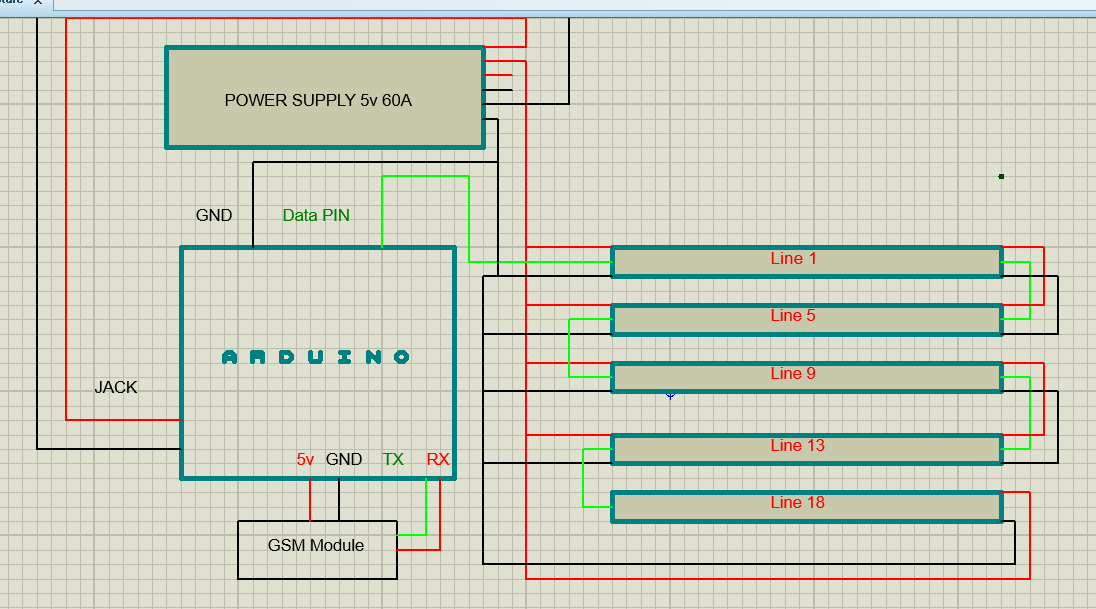Click the green TX pin label
This screenshot has width=1096, height=609.
pyautogui.click(x=393, y=459)
